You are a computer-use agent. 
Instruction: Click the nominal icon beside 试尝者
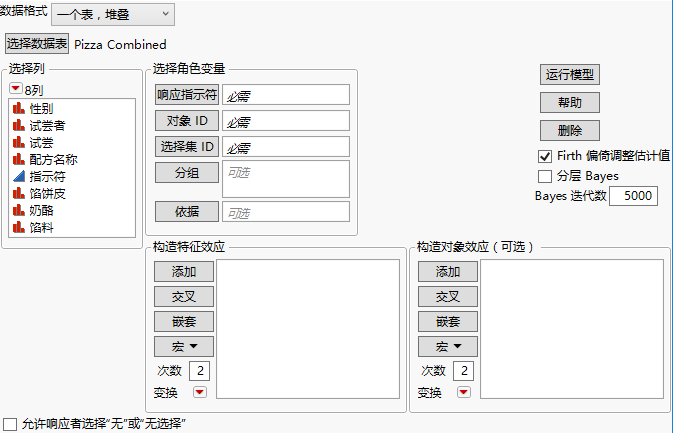click(18, 125)
